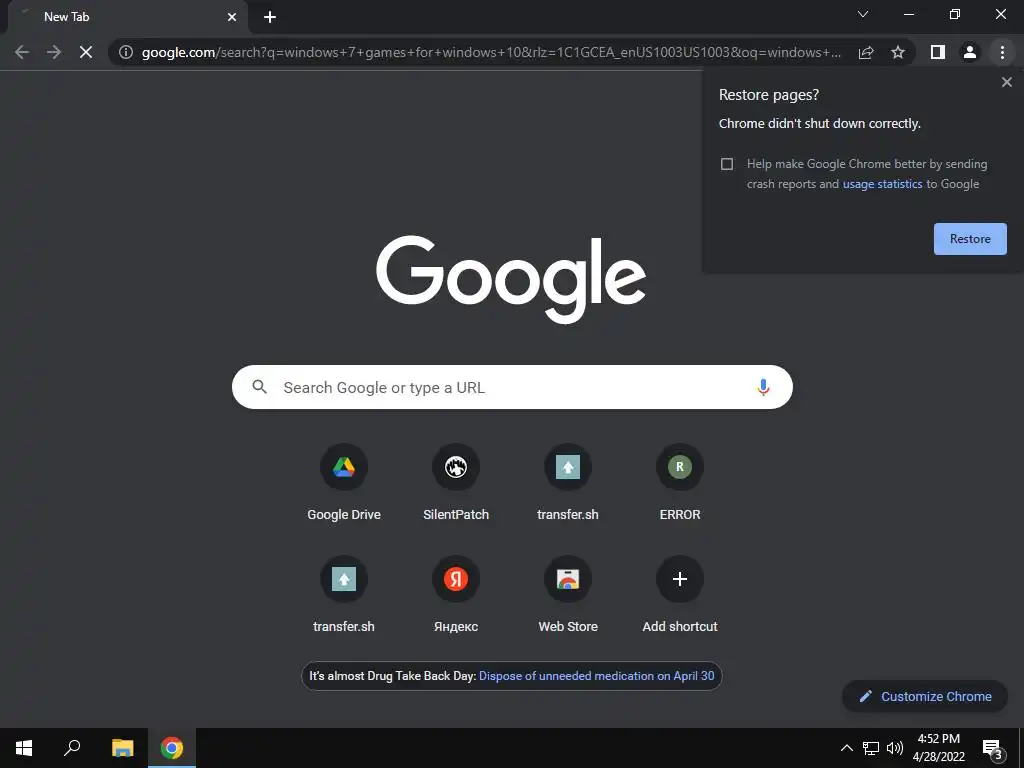Click the Search Google or type URL box
Image resolution: width=1024 pixels, height=768 pixels.
(512, 387)
